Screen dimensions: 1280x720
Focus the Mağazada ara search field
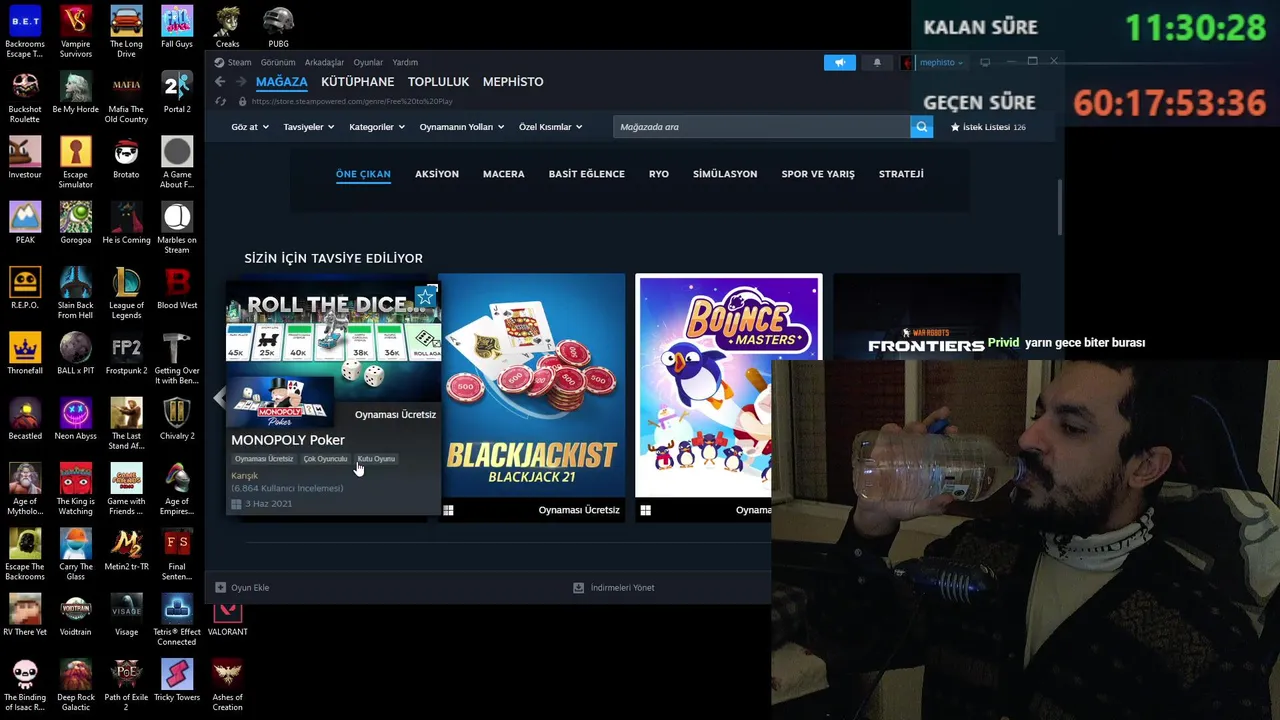762,127
